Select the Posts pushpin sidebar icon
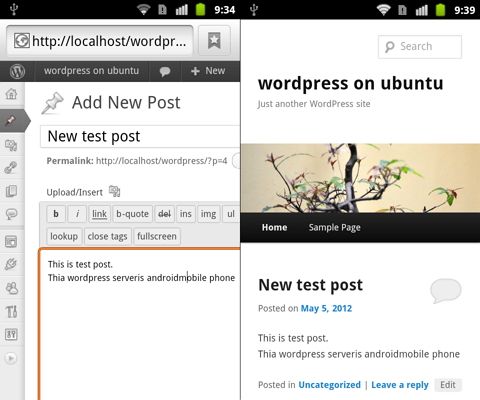This screenshot has height=400, width=480. 11,121
